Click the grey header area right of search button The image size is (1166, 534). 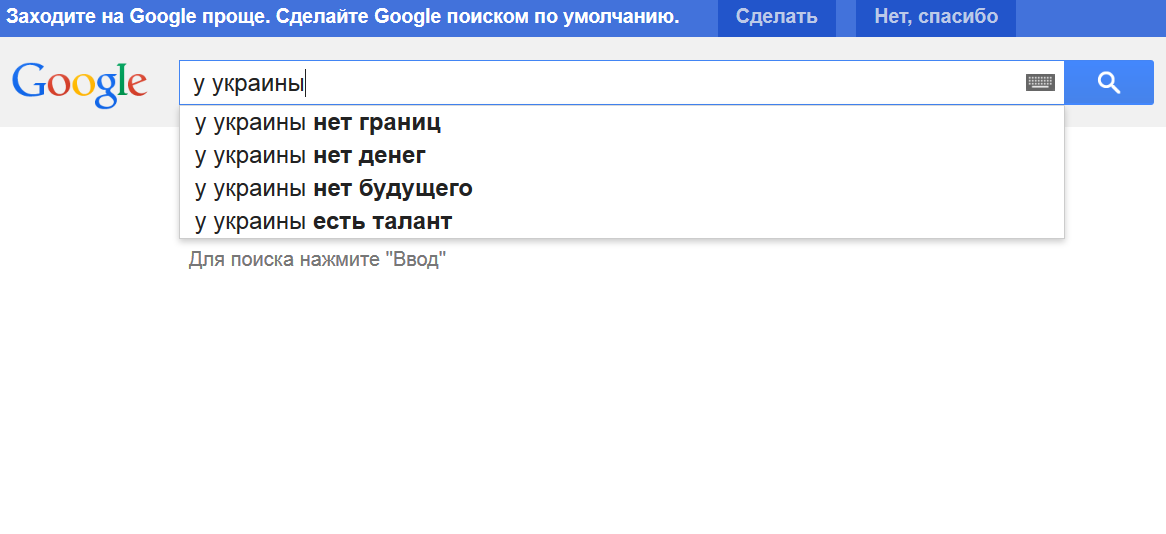click(x=1159, y=82)
